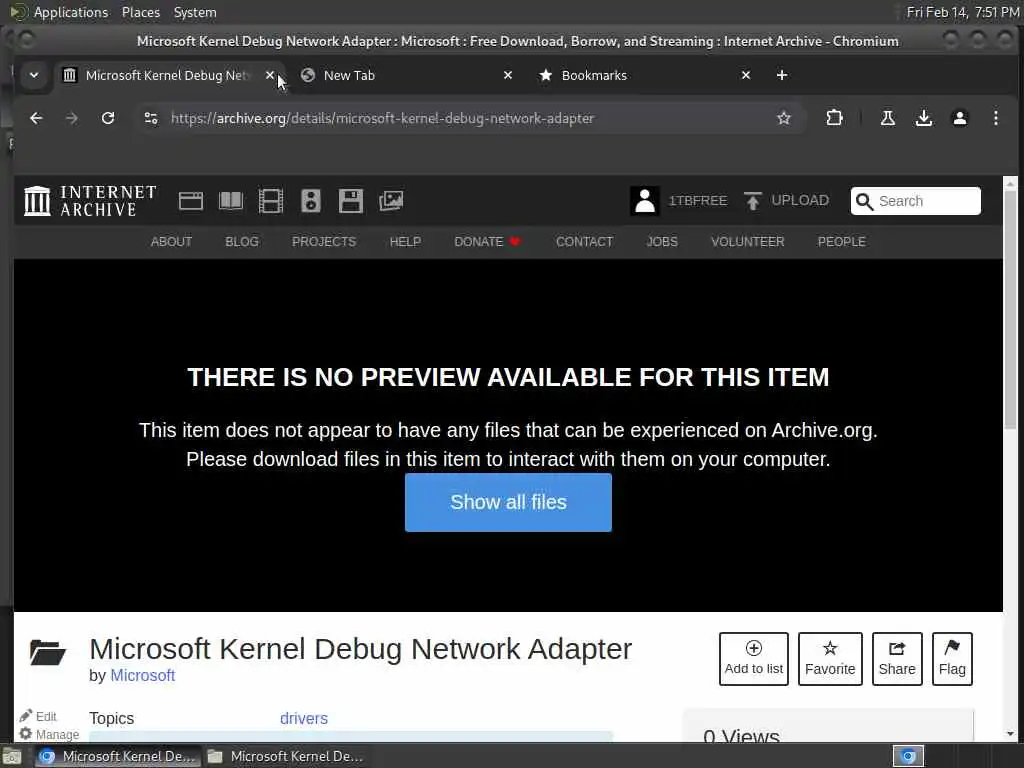Bookmark this page with the star icon
Viewport: 1024px width, 768px height.
pos(784,118)
